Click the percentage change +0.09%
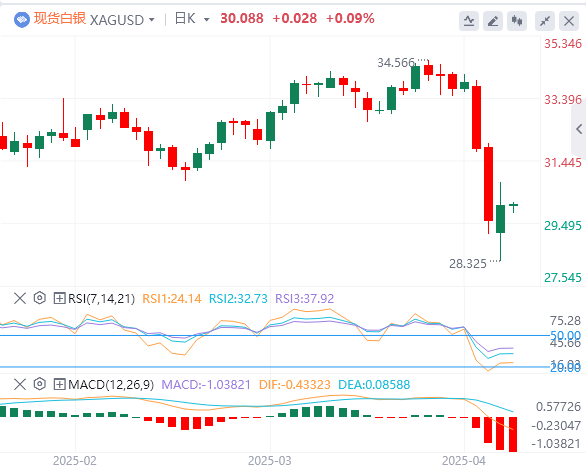Screen dimensions: 586x474 (x=350, y=18)
